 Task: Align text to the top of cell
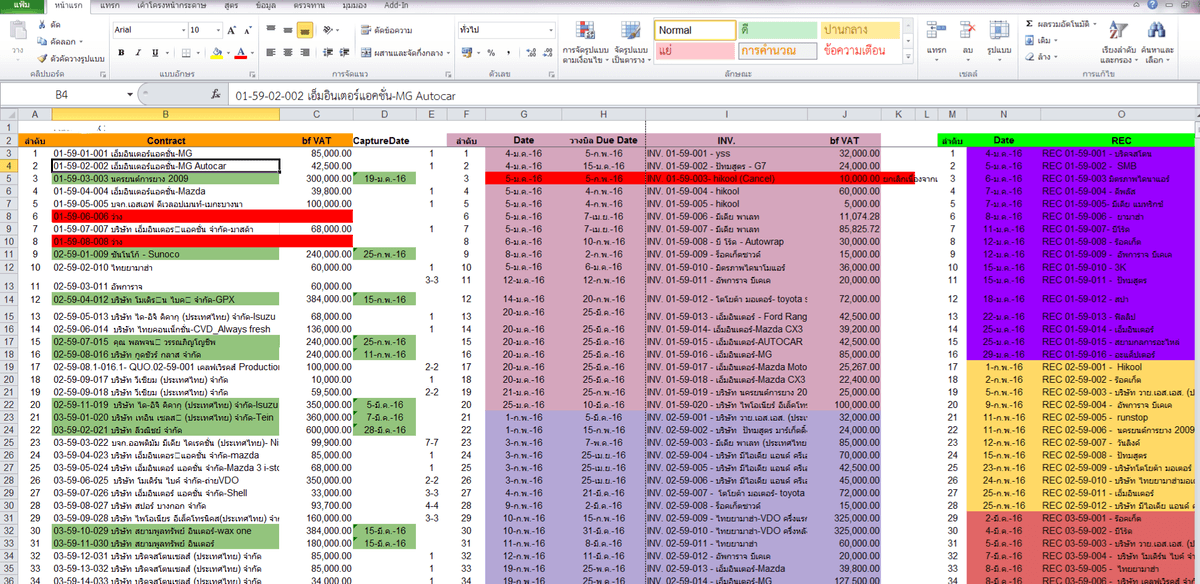[270, 30]
